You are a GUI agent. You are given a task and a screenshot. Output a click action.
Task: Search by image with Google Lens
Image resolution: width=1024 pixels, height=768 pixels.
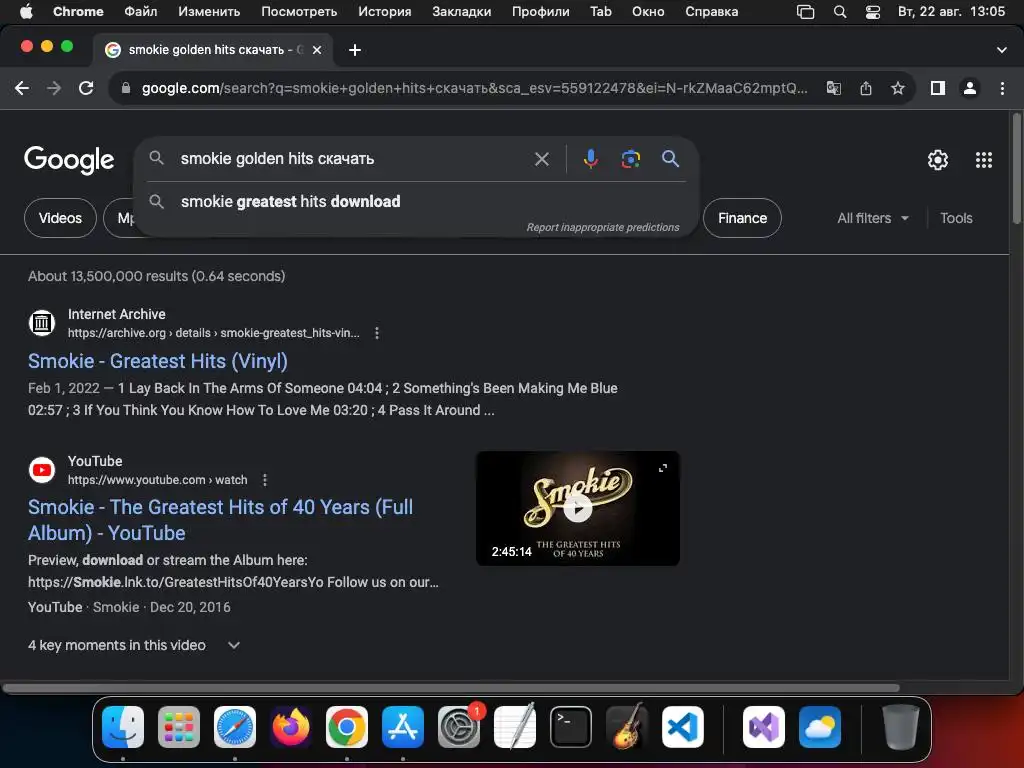point(630,159)
